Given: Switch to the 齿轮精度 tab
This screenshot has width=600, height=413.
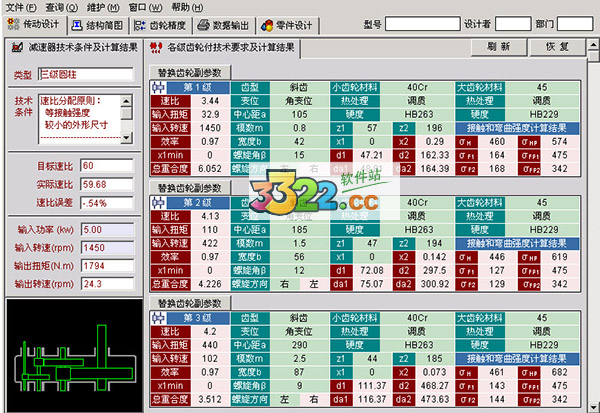Looking at the screenshot, I should click(x=160, y=25).
